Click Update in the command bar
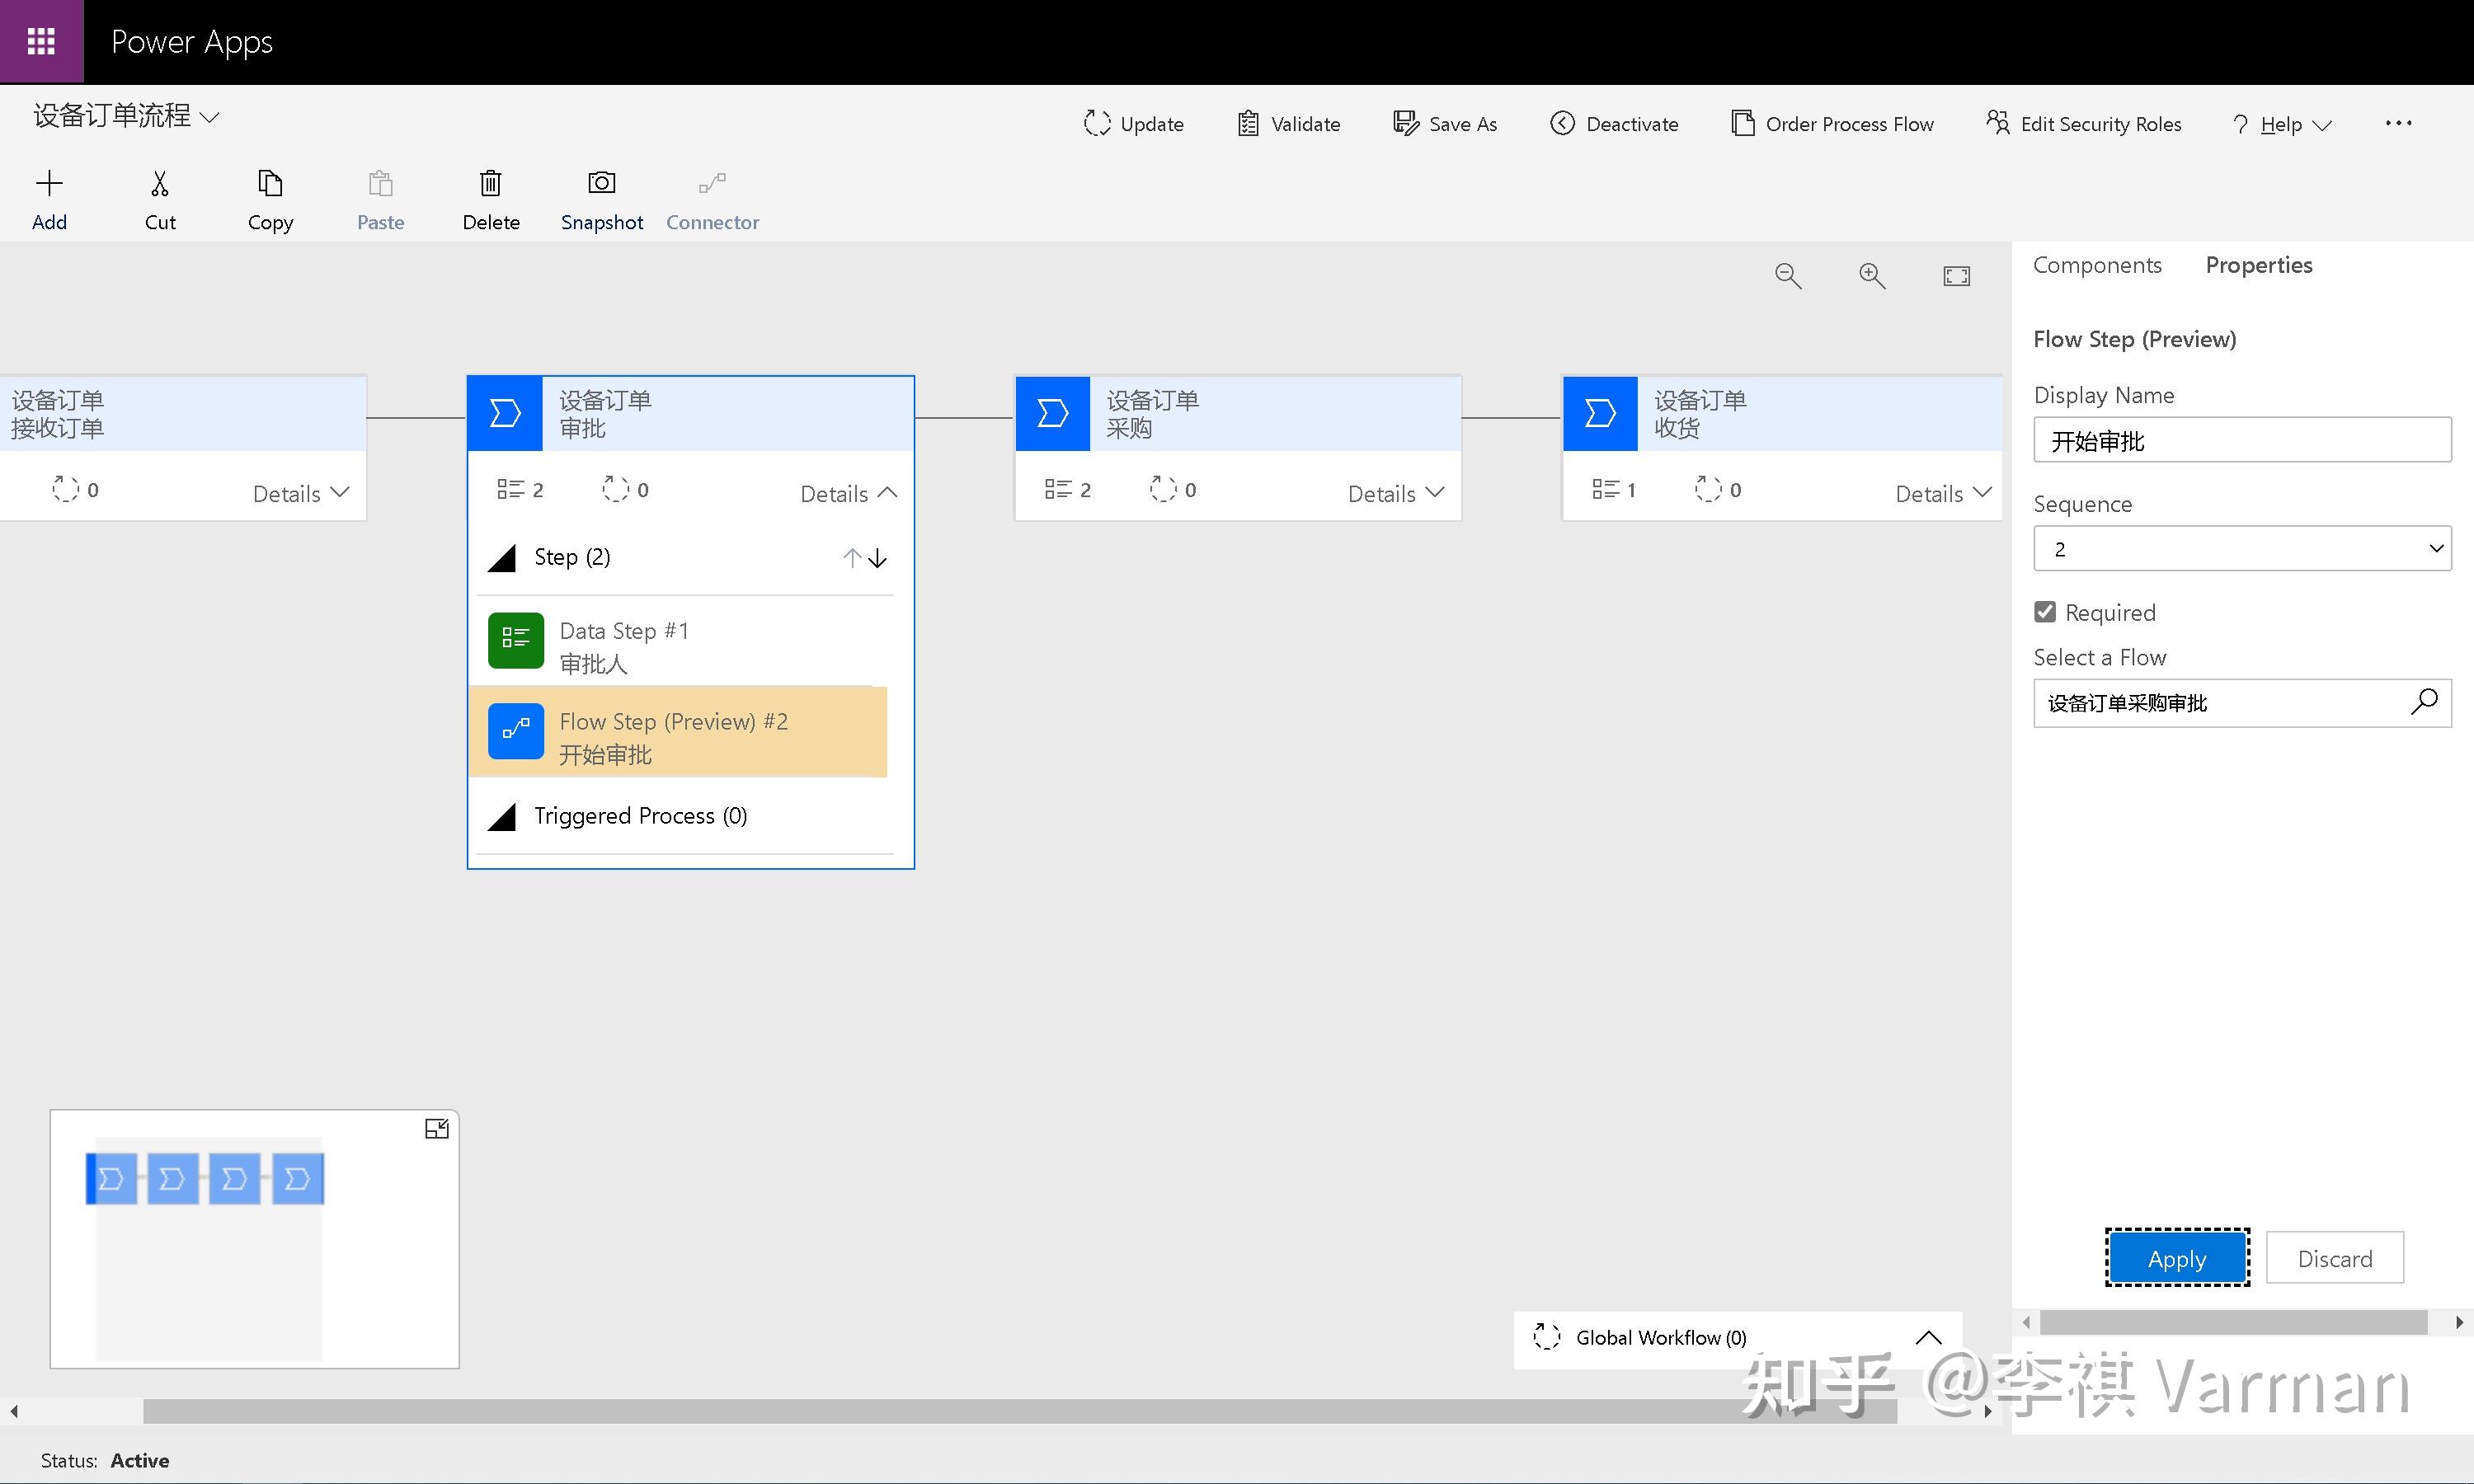This screenshot has width=2474, height=1484. (1134, 124)
